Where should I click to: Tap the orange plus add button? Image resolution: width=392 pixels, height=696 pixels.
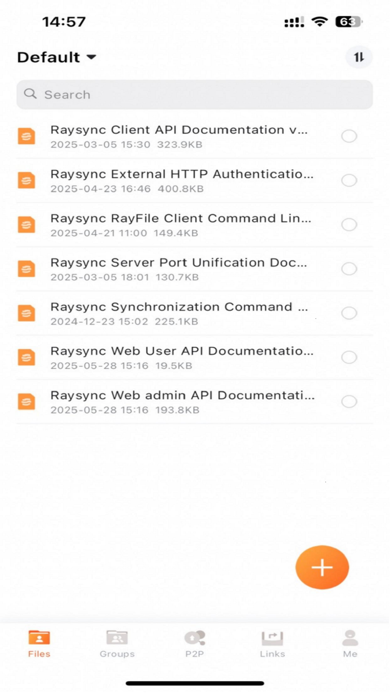coord(322,567)
